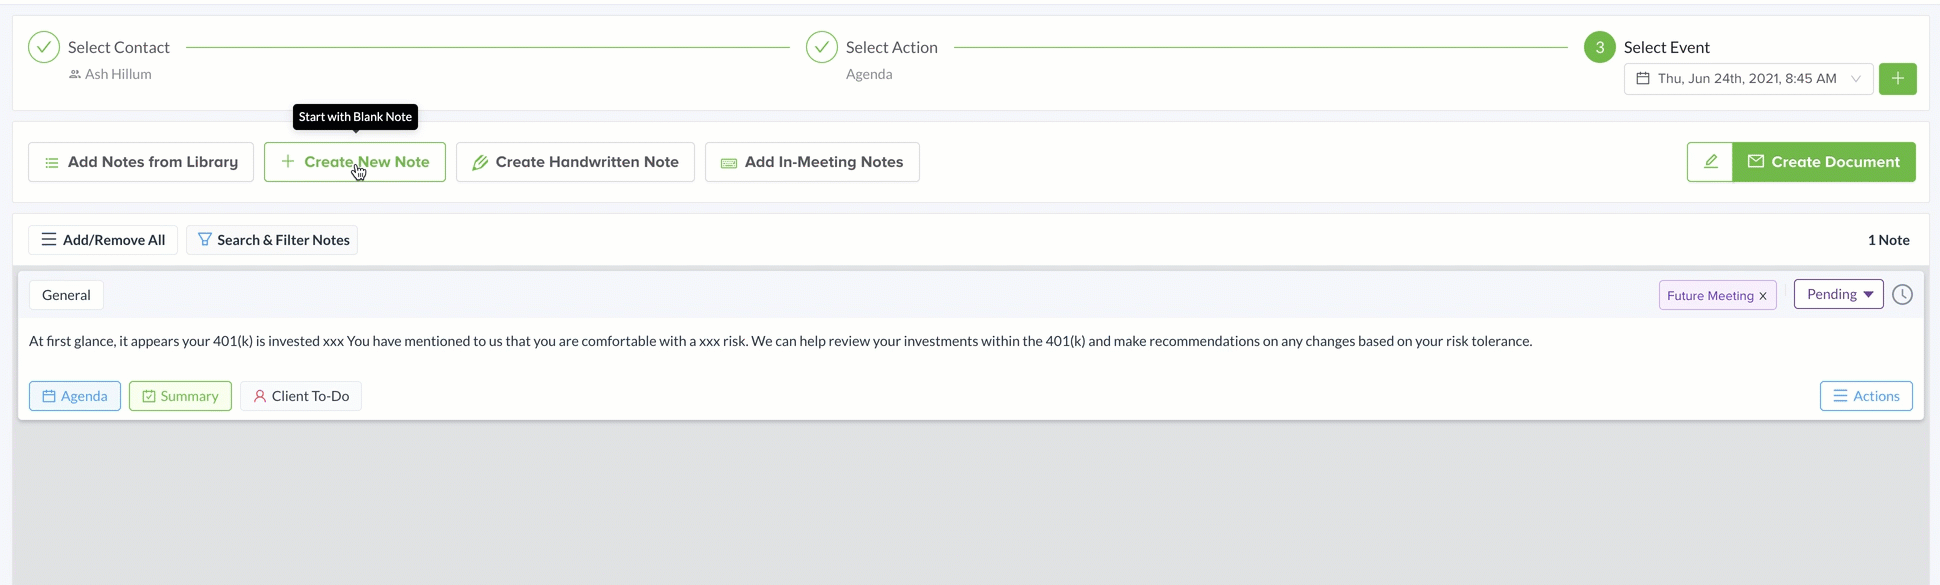Click the Create Document button

tap(1823, 162)
